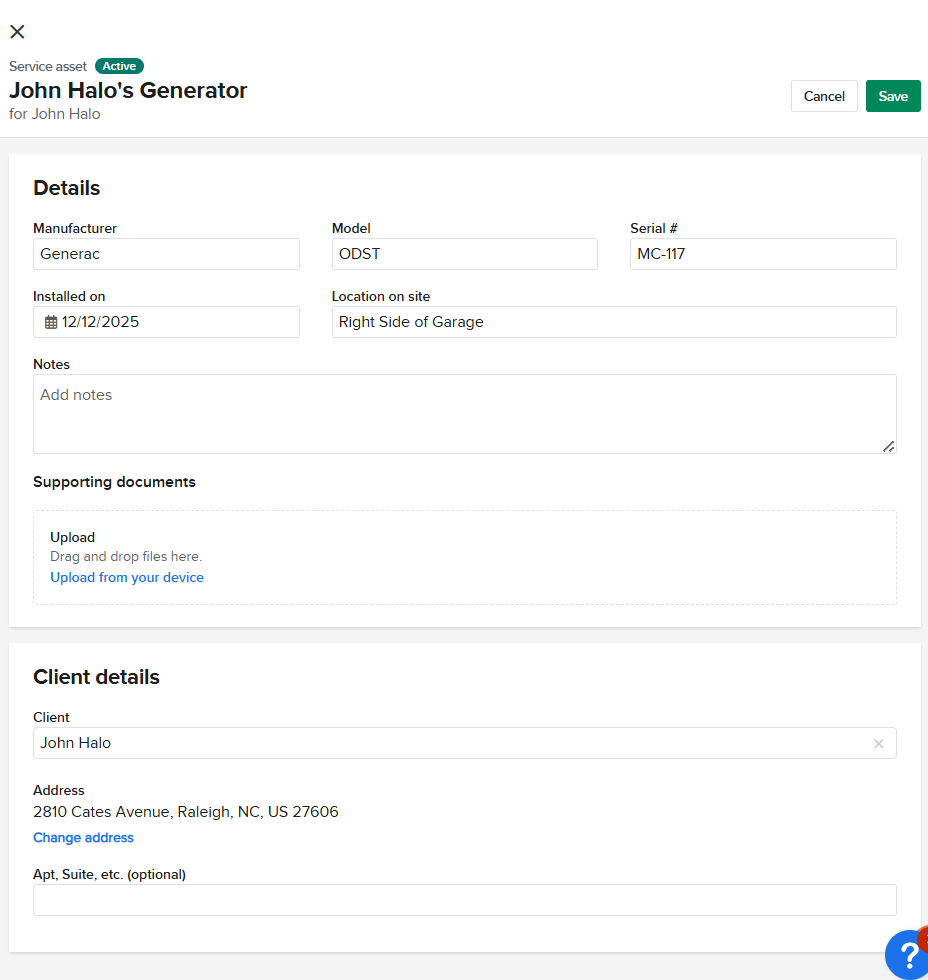Select the Serial # input field
928x980 pixels.
point(762,254)
